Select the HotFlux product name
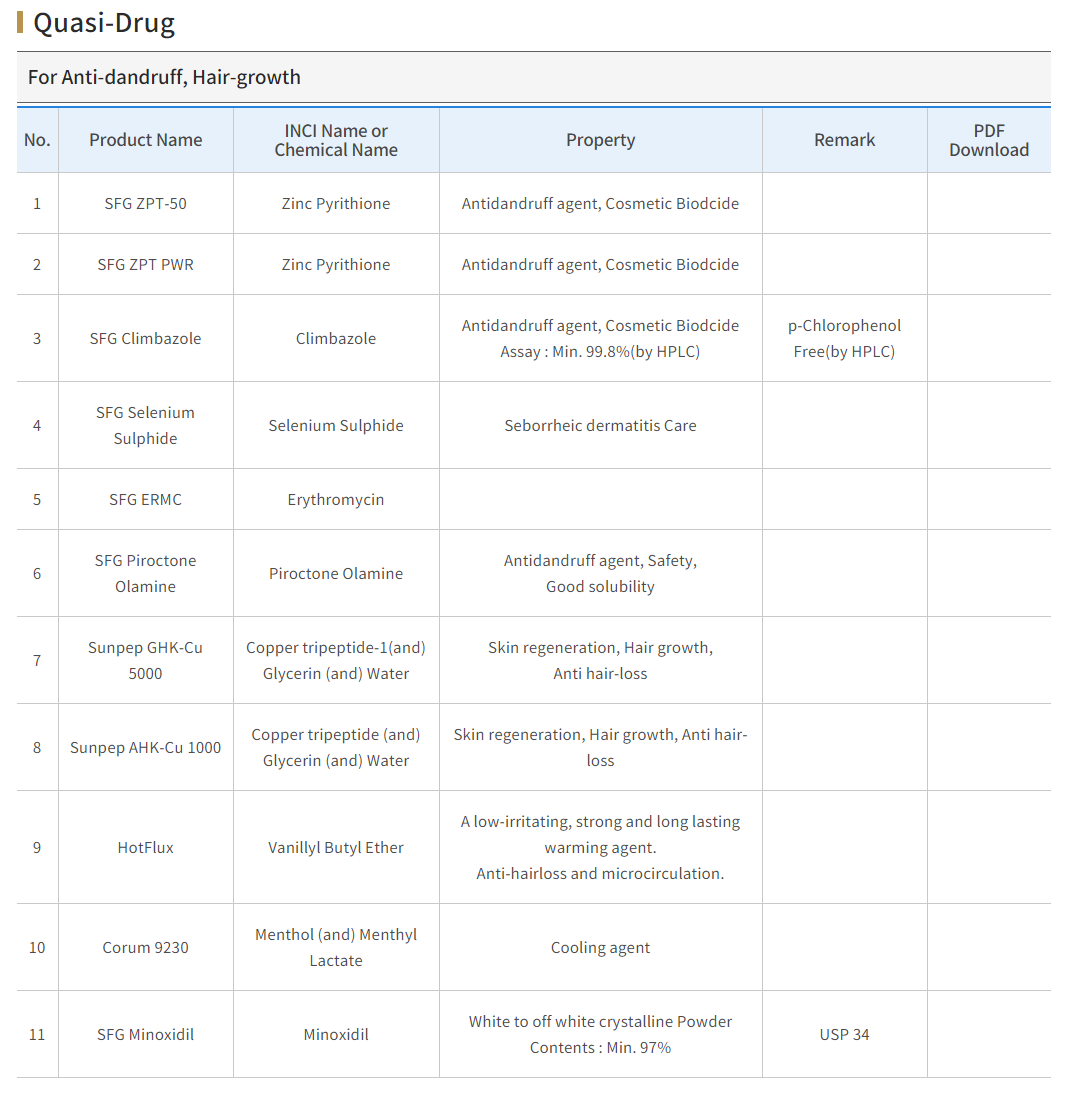 click(x=145, y=848)
